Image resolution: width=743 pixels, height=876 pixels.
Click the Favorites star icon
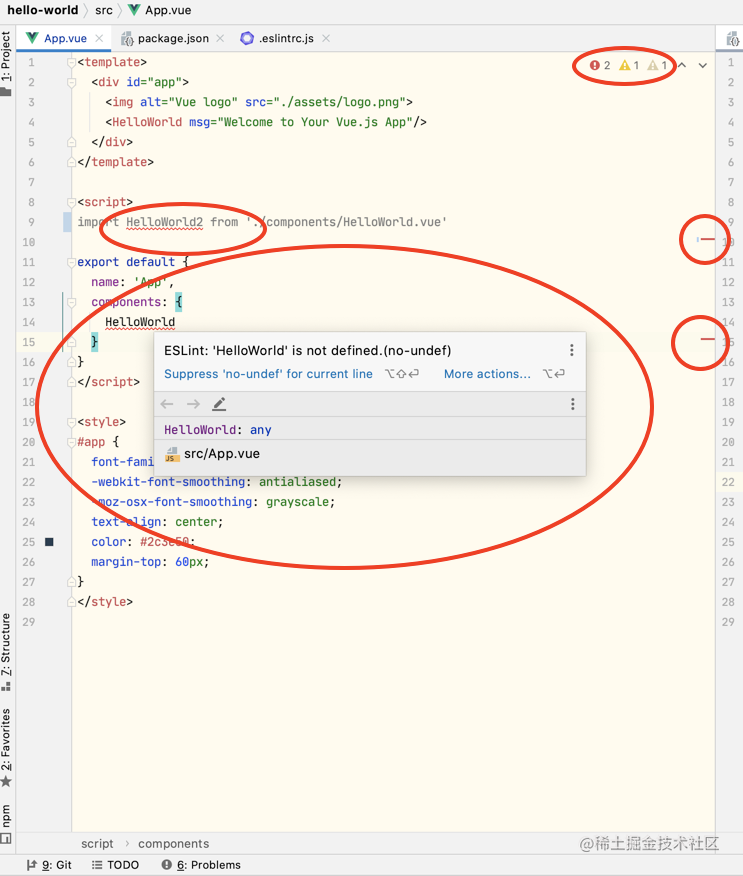[x=6, y=782]
